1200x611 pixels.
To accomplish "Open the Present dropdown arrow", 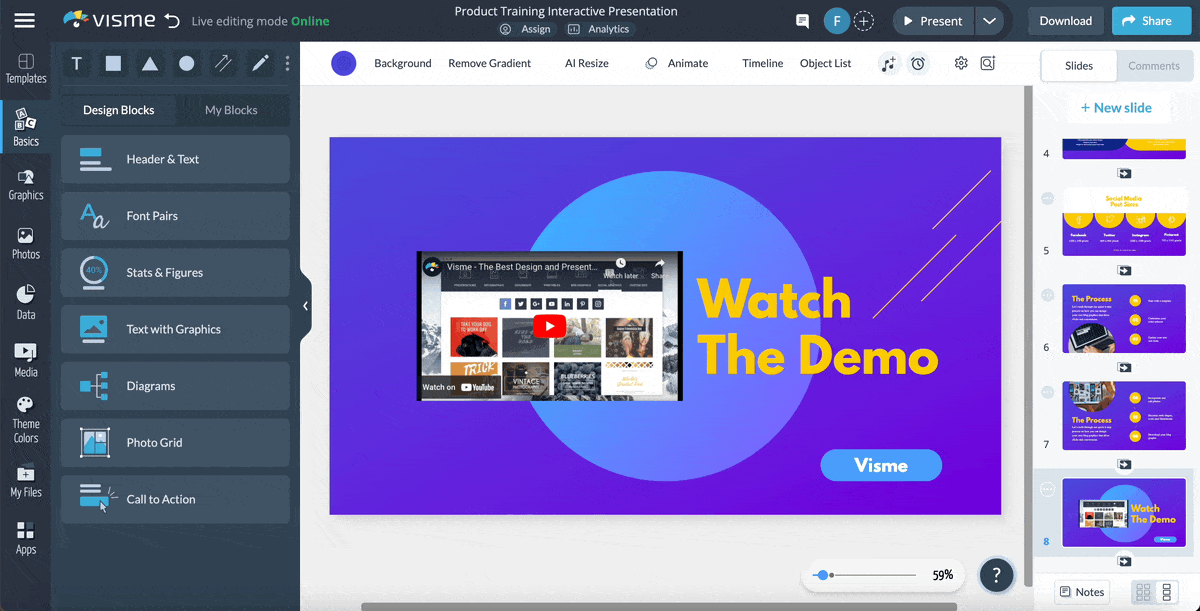I will pyautogui.click(x=991, y=20).
